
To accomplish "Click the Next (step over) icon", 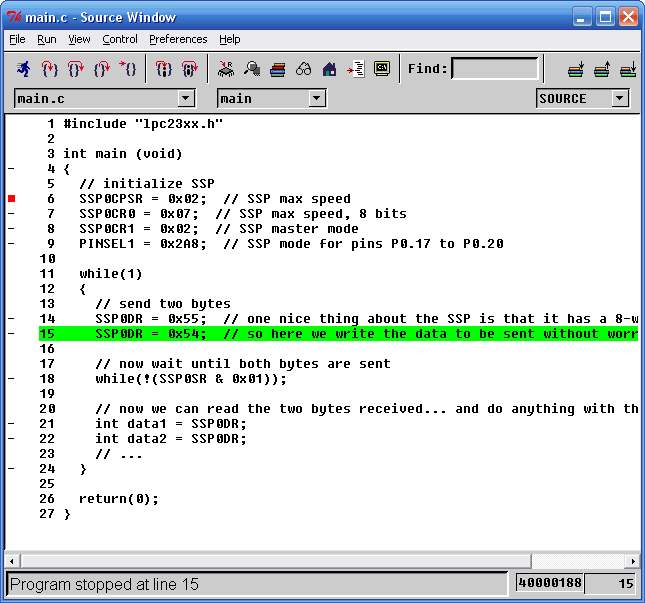I will pyautogui.click(x=76, y=69).
